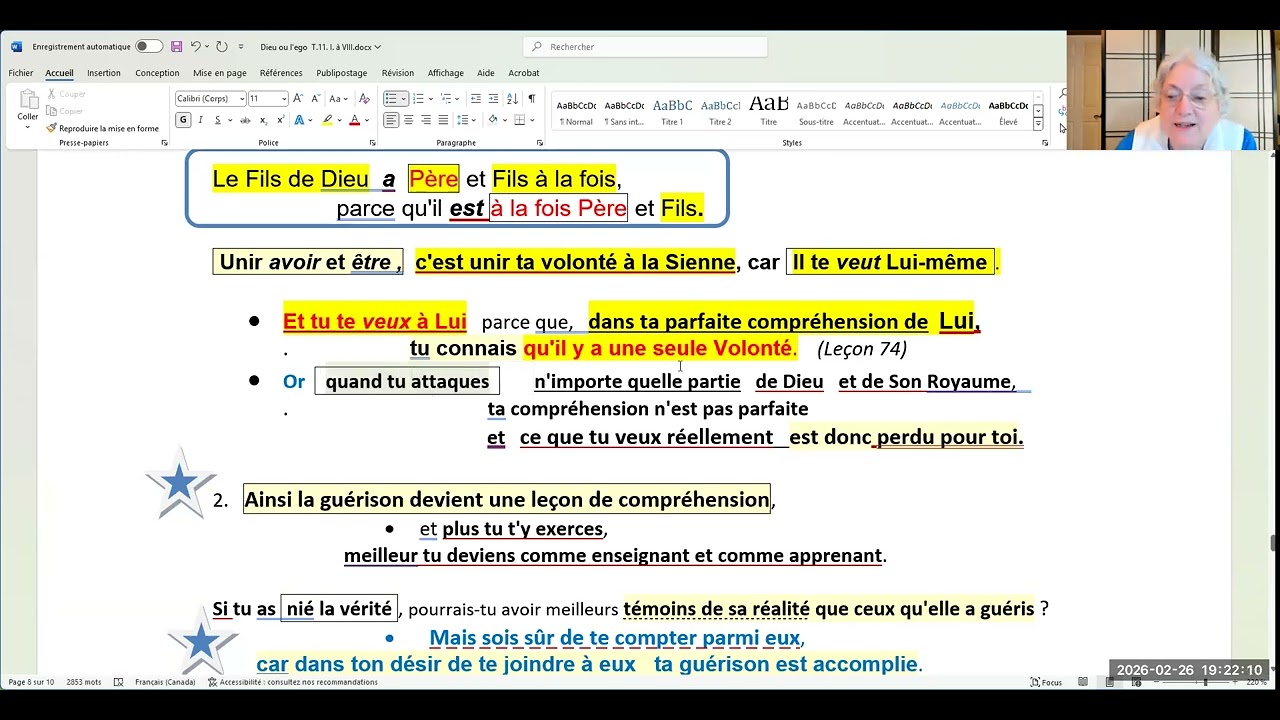The image size is (1280, 720).
Task: Open the Acrobat tab
Action: click(x=523, y=73)
